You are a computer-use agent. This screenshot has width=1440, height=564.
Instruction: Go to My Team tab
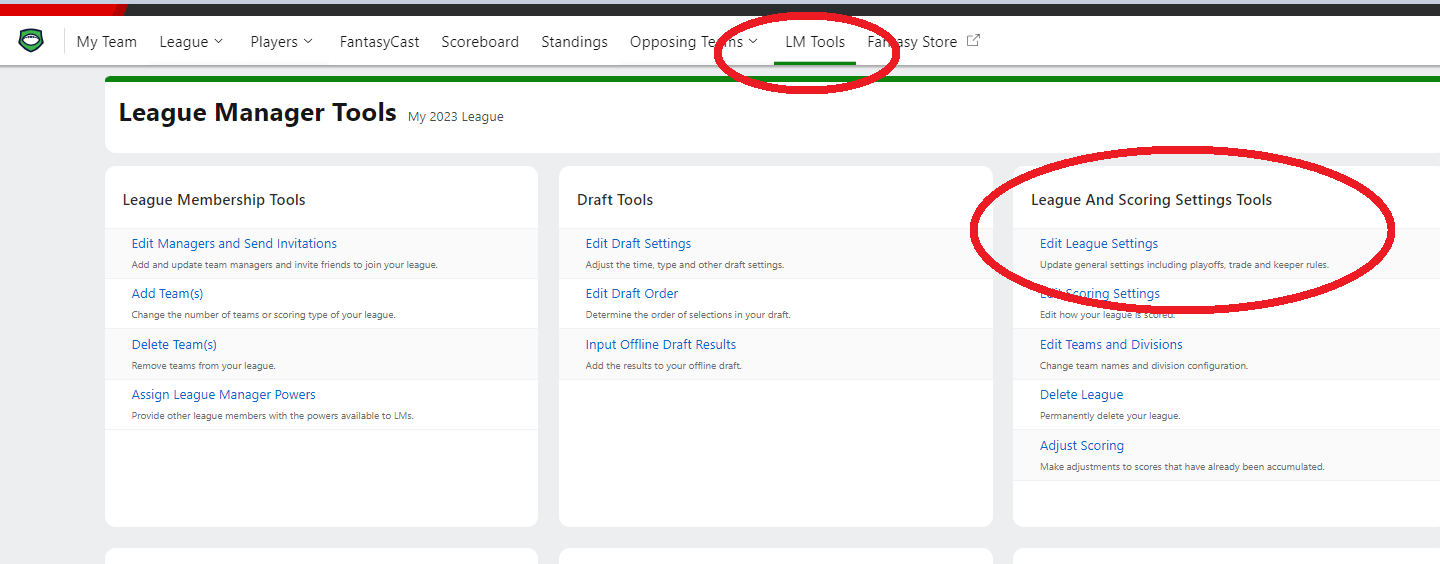(107, 42)
